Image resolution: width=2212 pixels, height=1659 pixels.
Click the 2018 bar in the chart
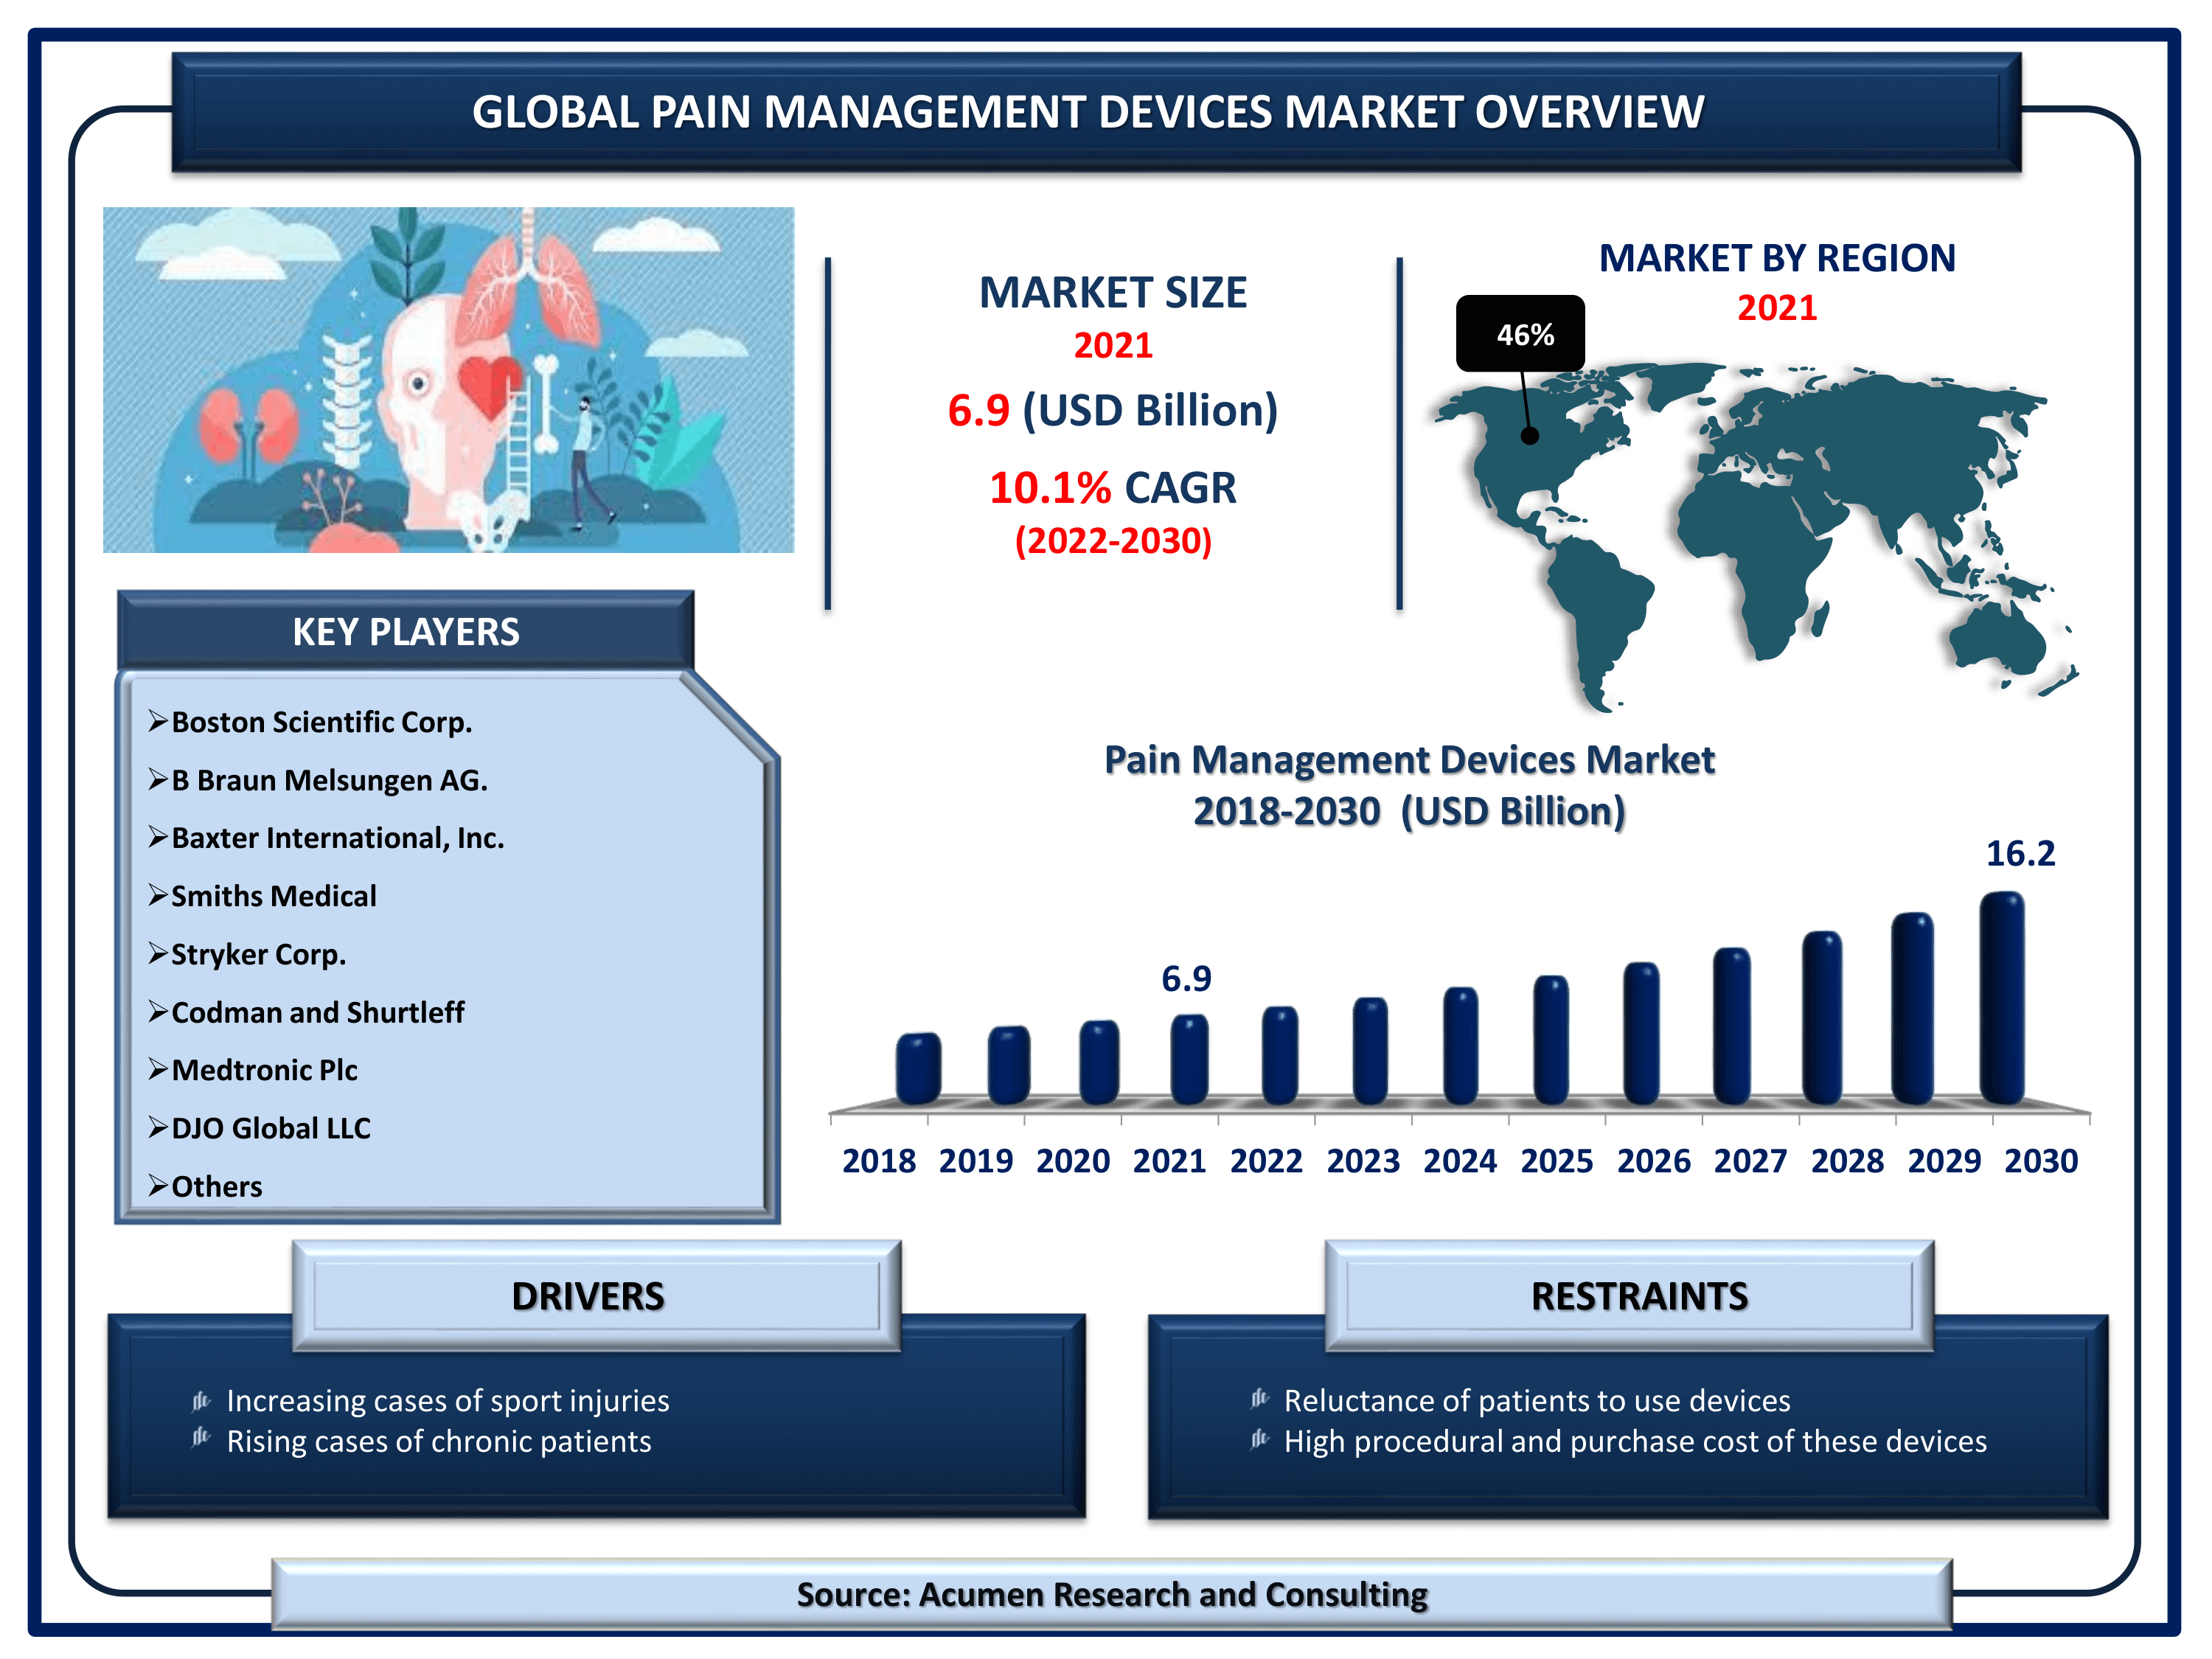(x=917, y=1068)
